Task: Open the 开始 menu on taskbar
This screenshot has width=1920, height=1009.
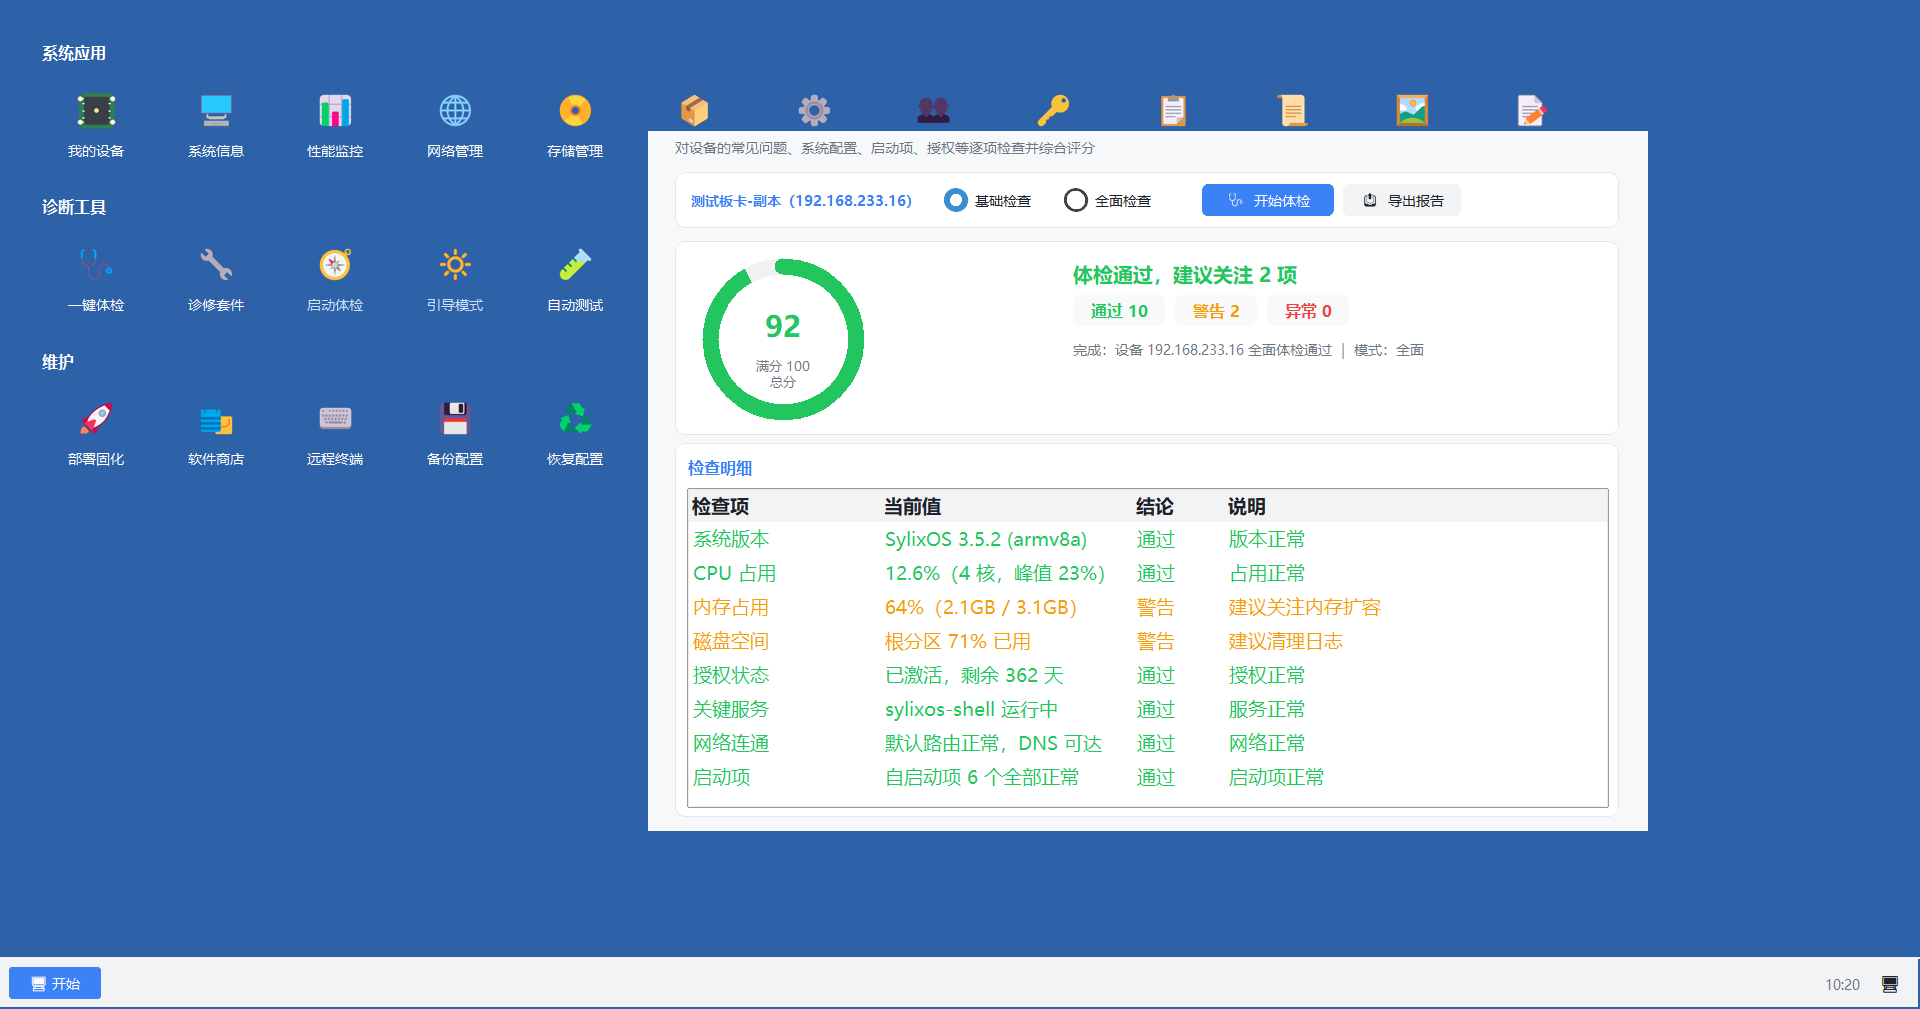Action: tap(55, 984)
